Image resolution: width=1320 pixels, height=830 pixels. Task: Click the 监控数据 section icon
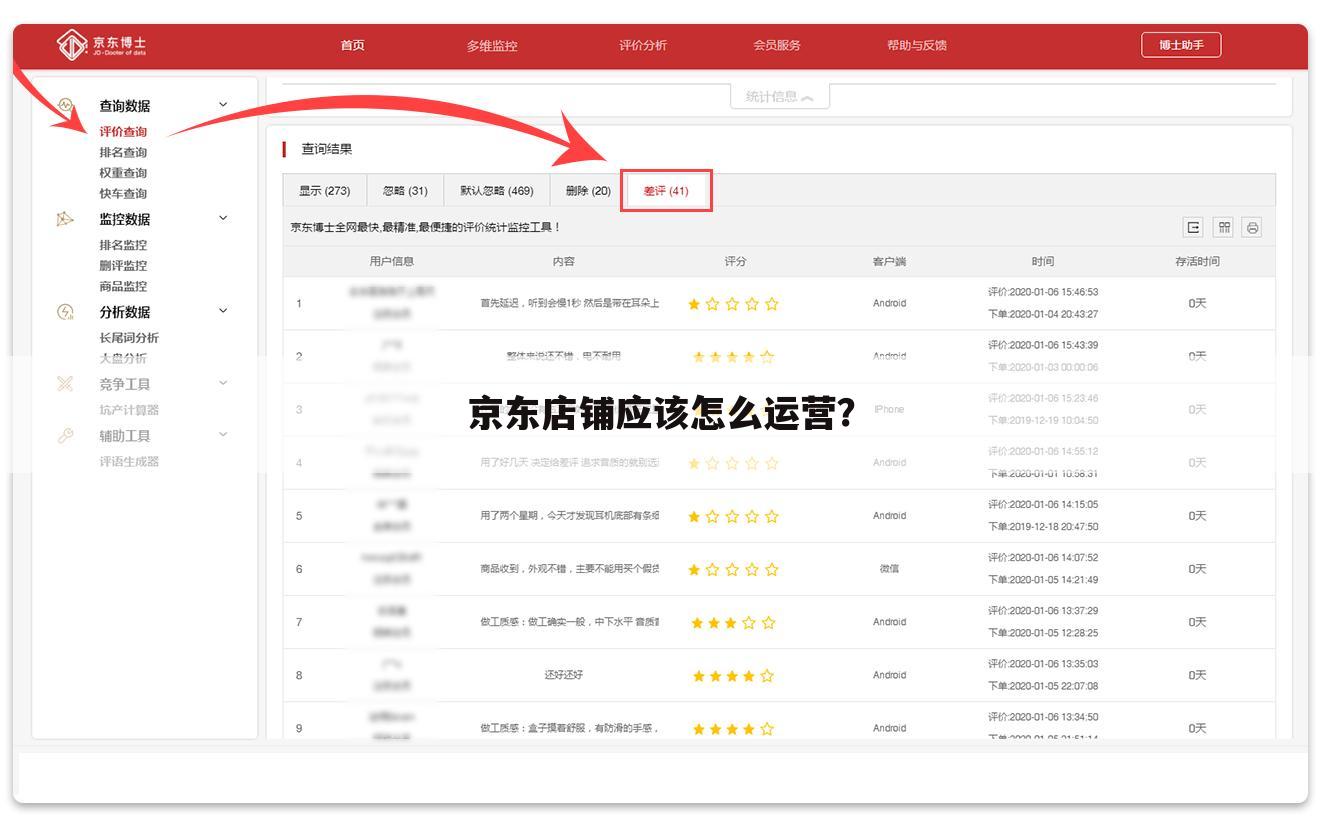65,219
